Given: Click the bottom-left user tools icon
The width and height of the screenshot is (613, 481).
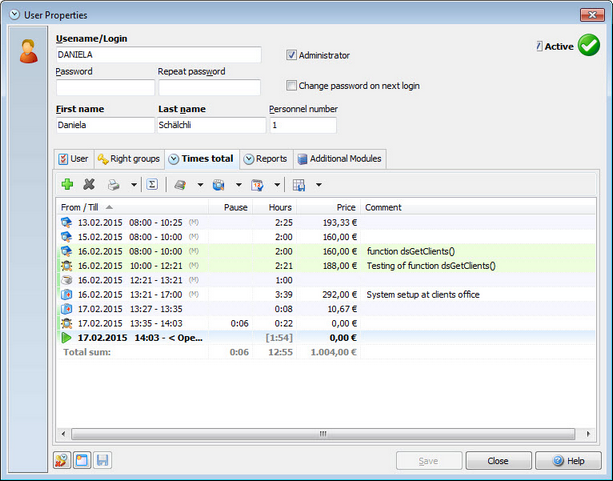Looking at the screenshot, I should click(x=62, y=460).
